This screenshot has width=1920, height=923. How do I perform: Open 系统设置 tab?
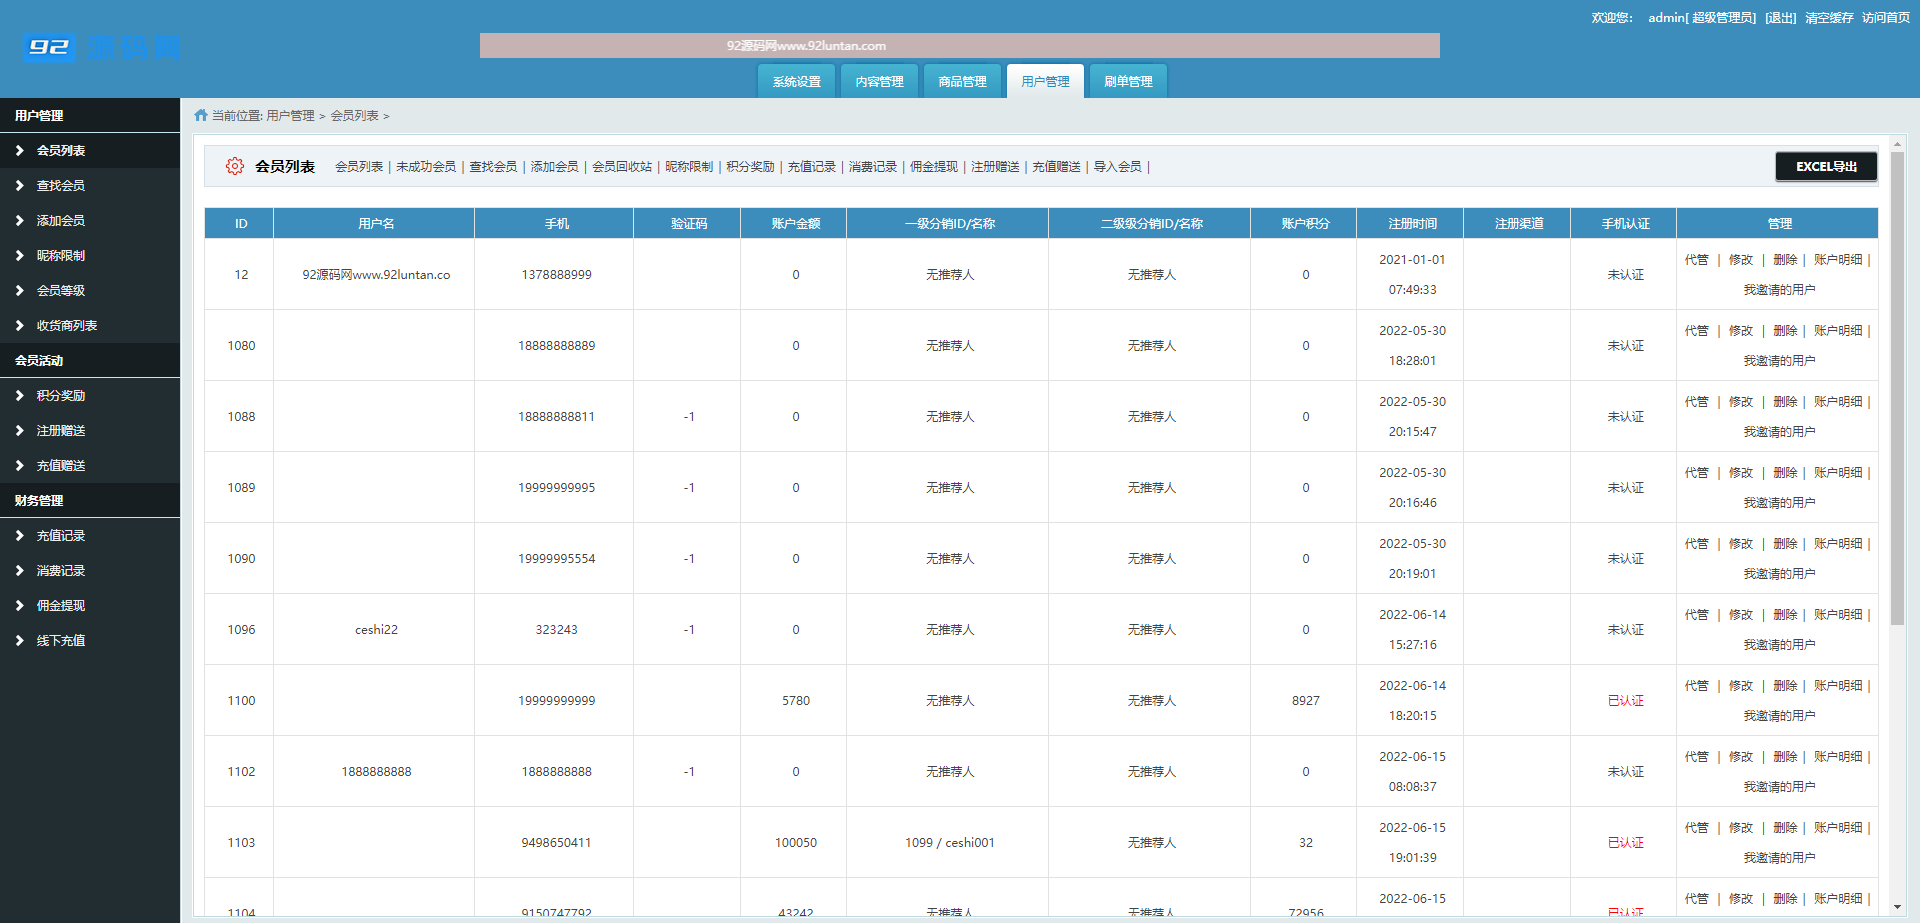click(796, 81)
